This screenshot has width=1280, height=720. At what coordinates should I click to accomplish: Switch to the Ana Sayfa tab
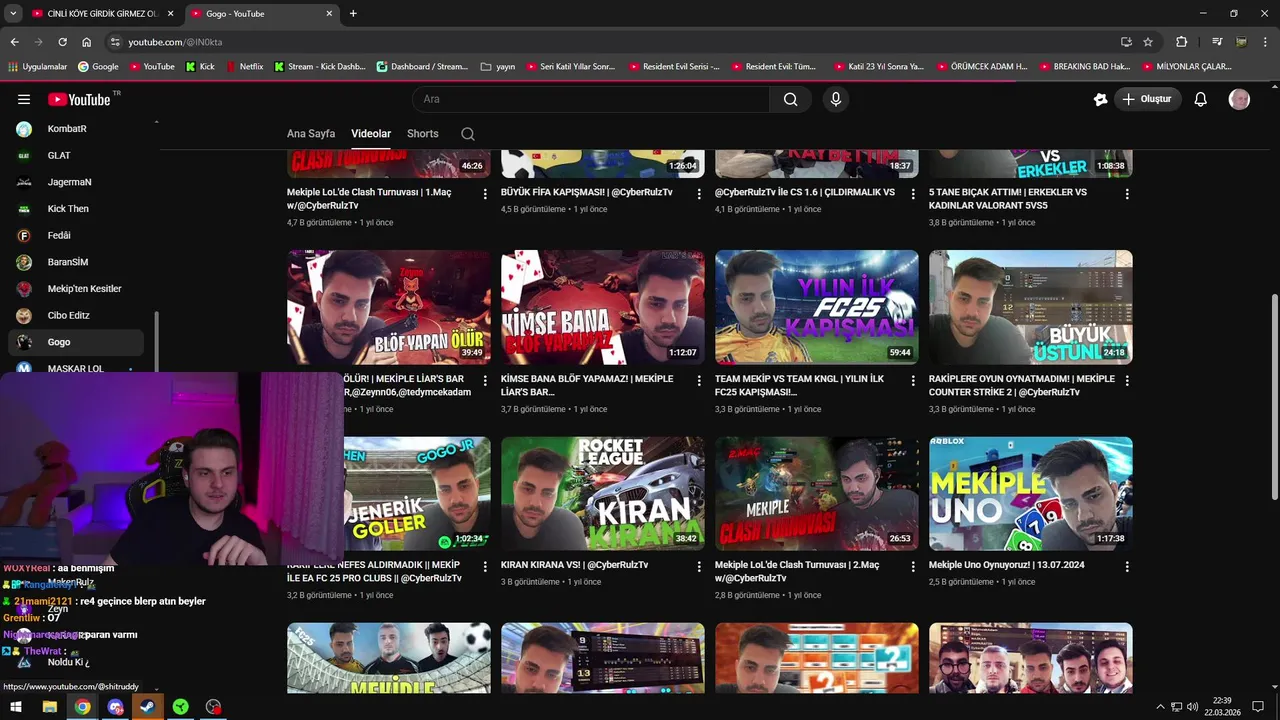coord(311,134)
